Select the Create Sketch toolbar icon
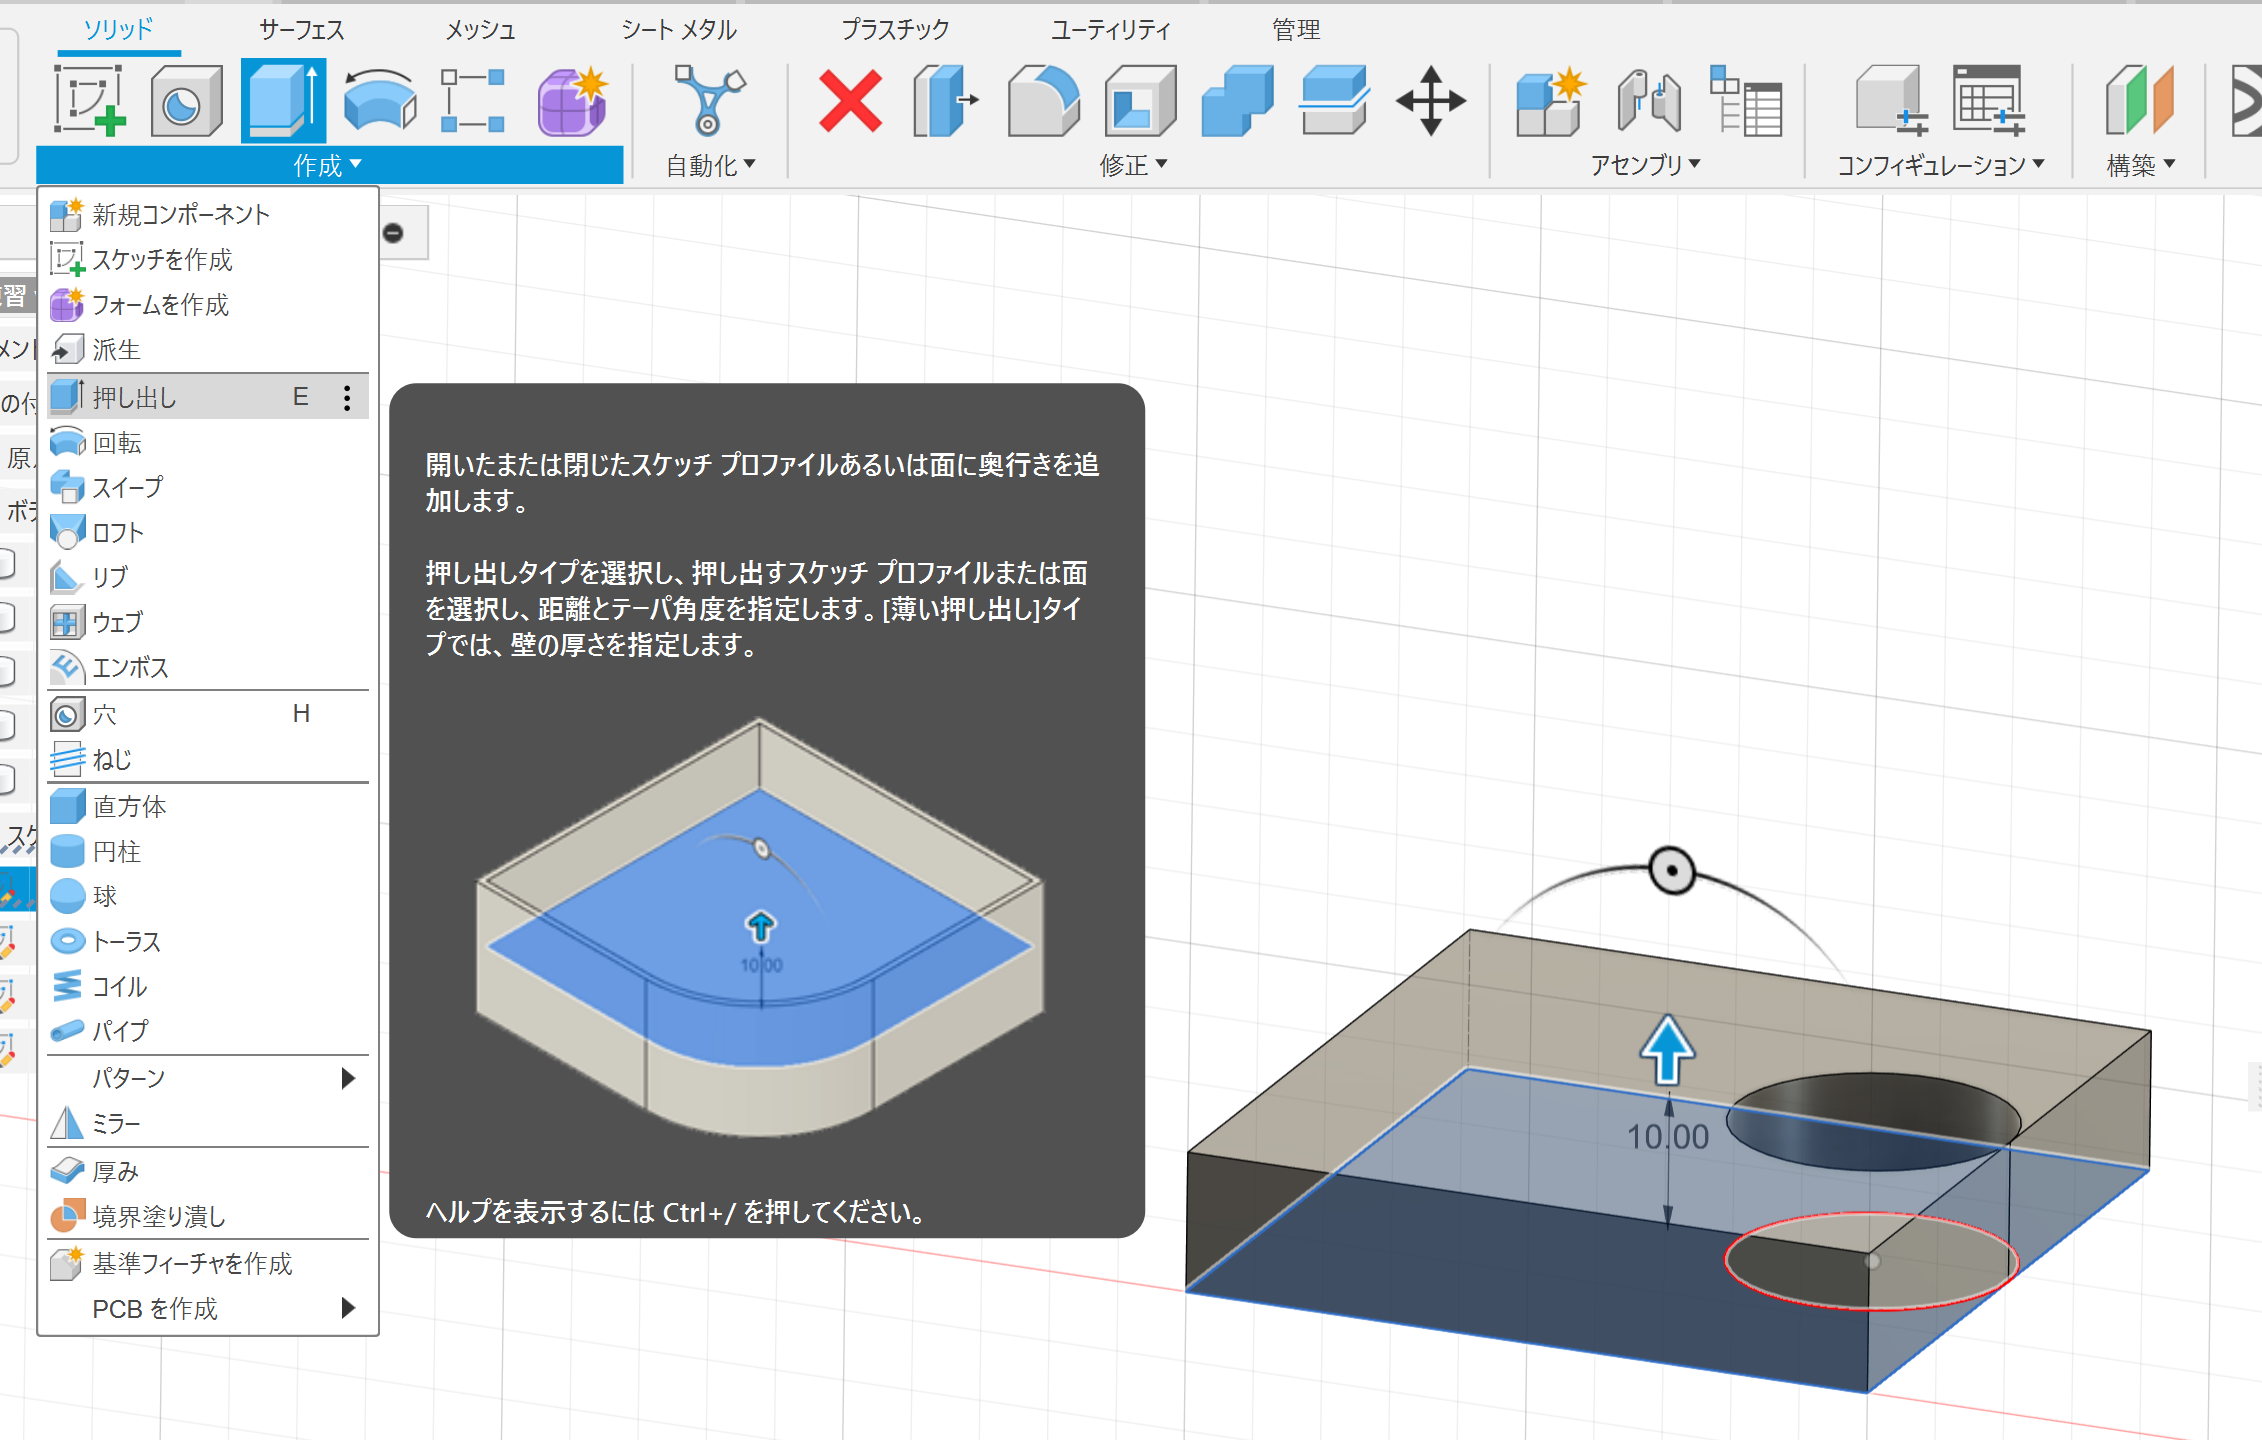This screenshot has height=1440, width=2262. point(89,100)
